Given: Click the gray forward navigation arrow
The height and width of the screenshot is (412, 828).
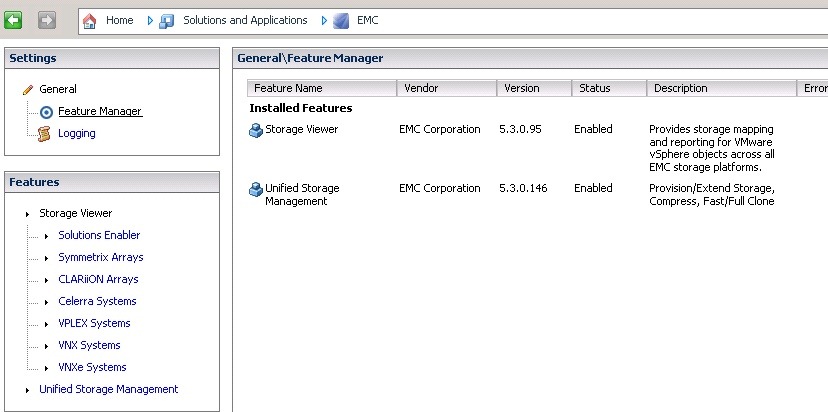Looking at the screenshot, I should point(47,20).
